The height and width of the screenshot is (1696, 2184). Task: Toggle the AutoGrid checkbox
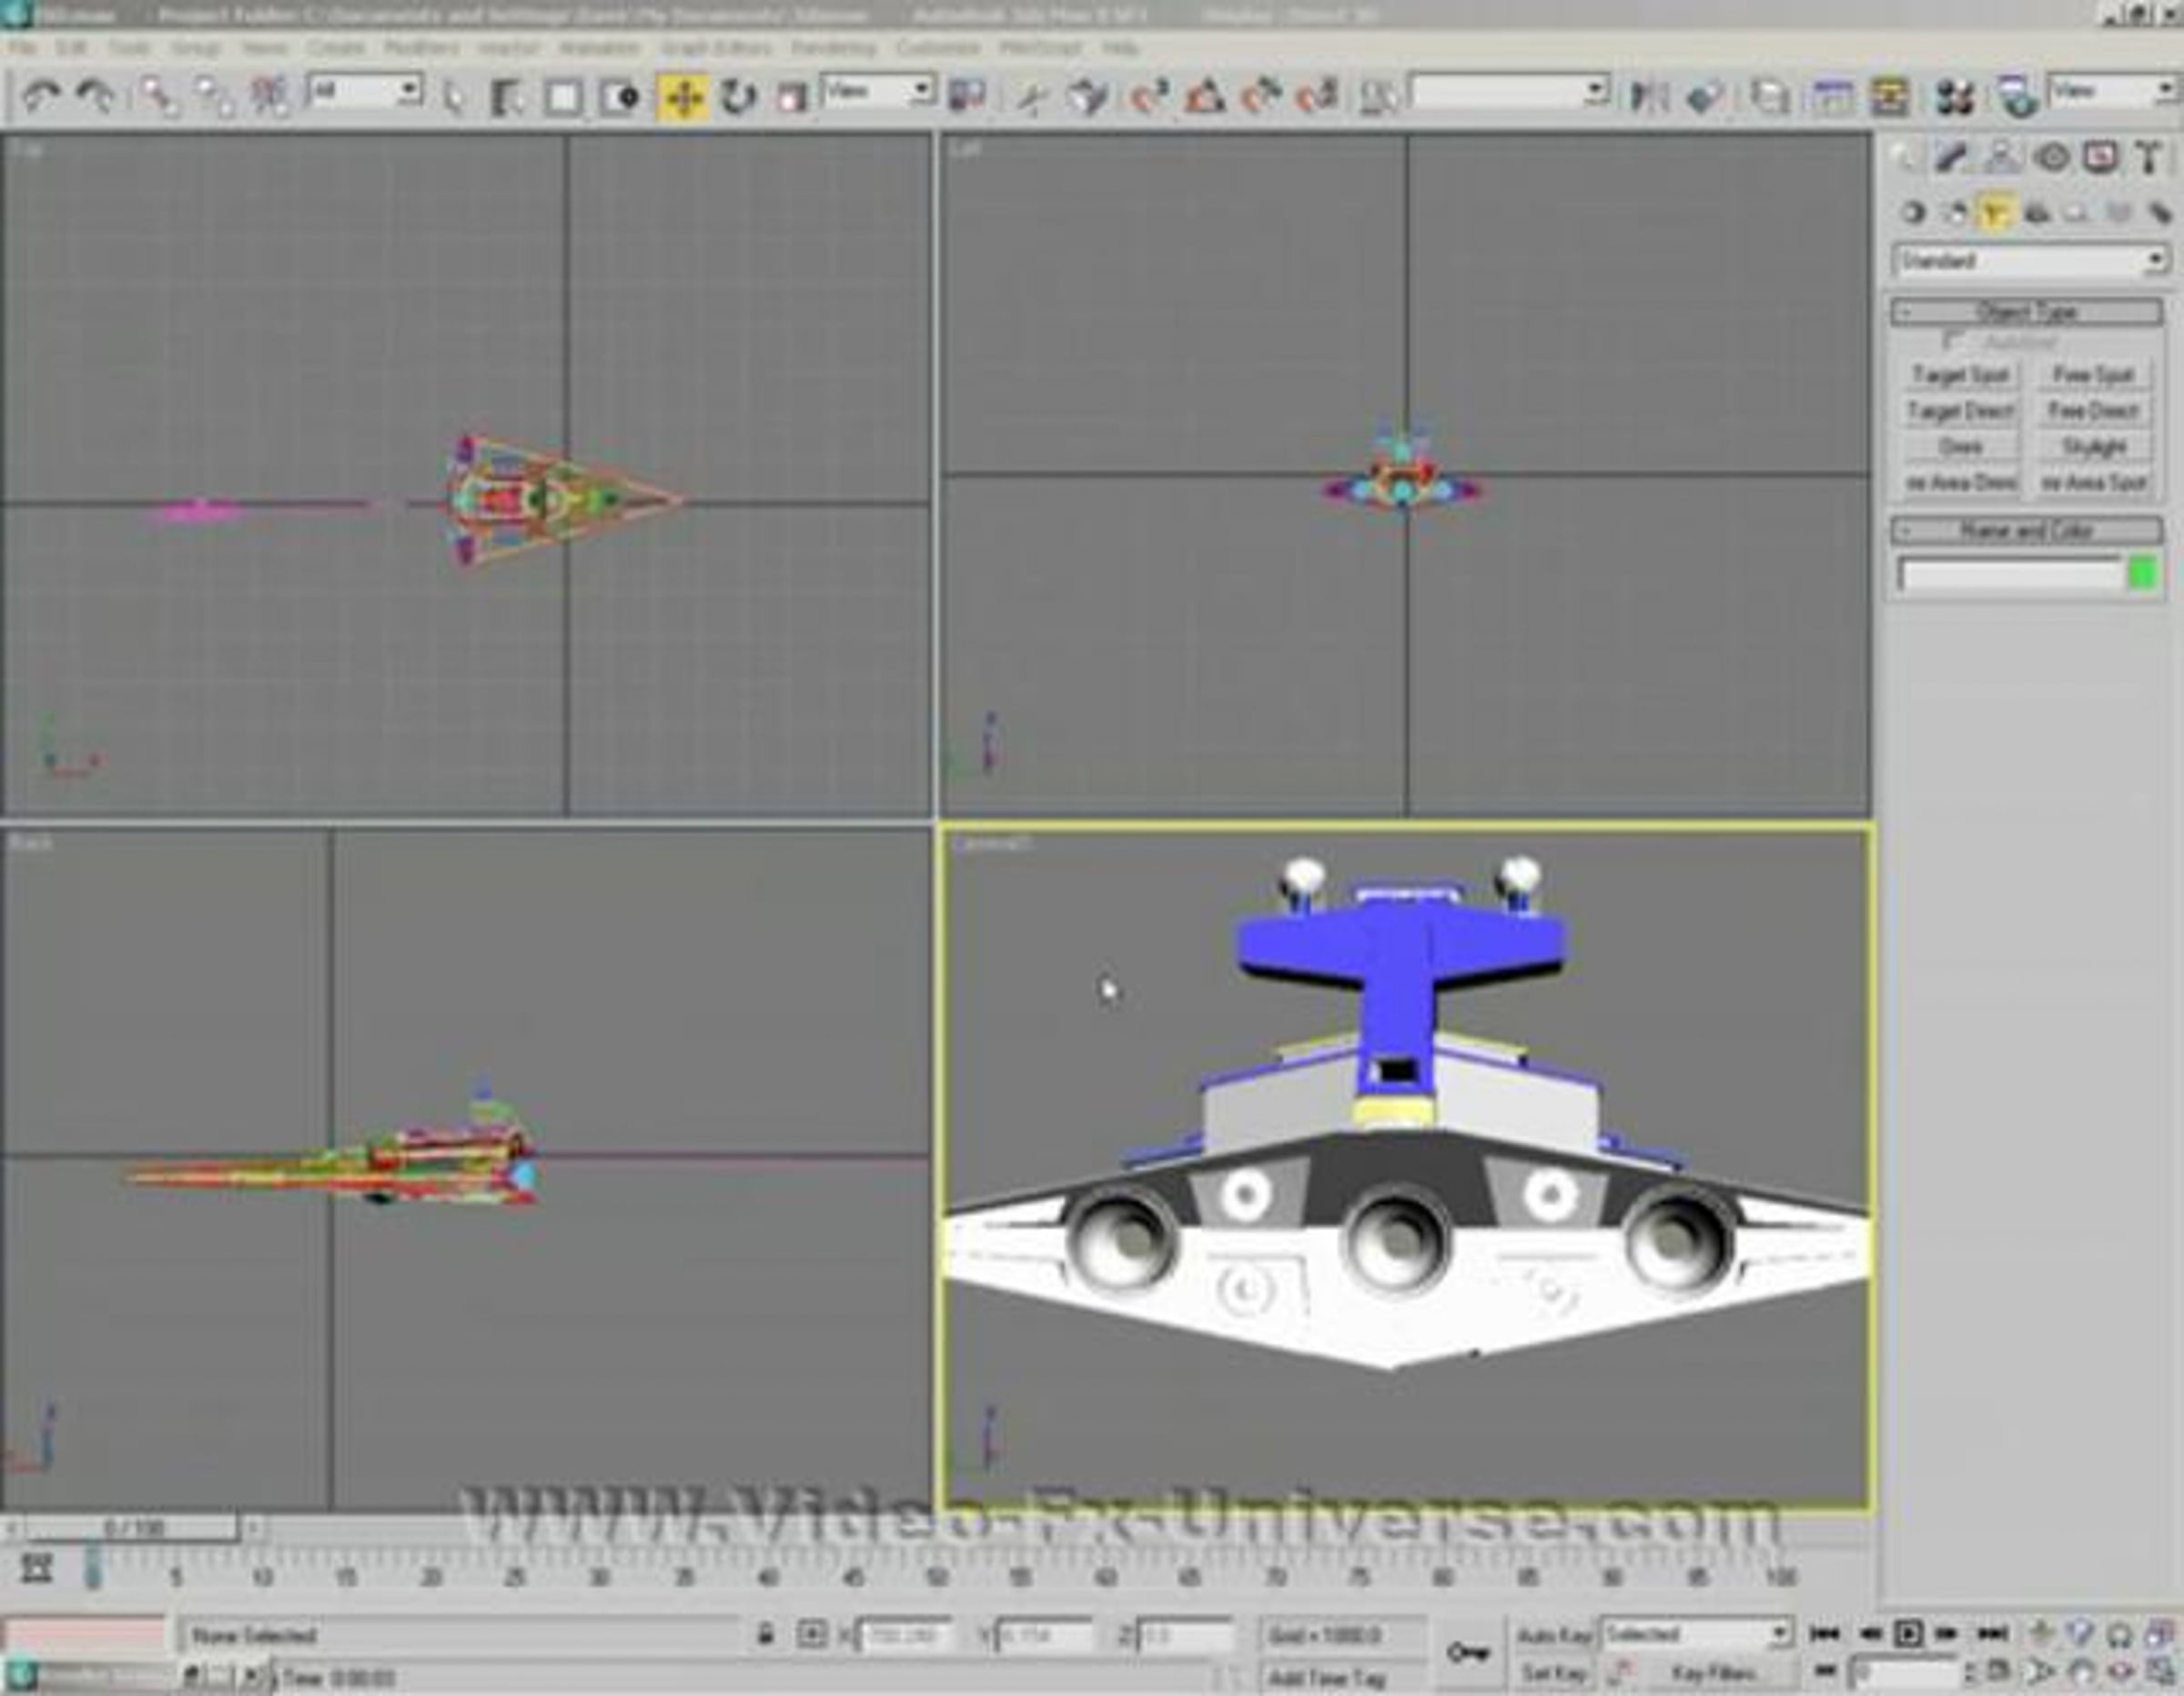pyautogui.click(x=1952, y=342)
